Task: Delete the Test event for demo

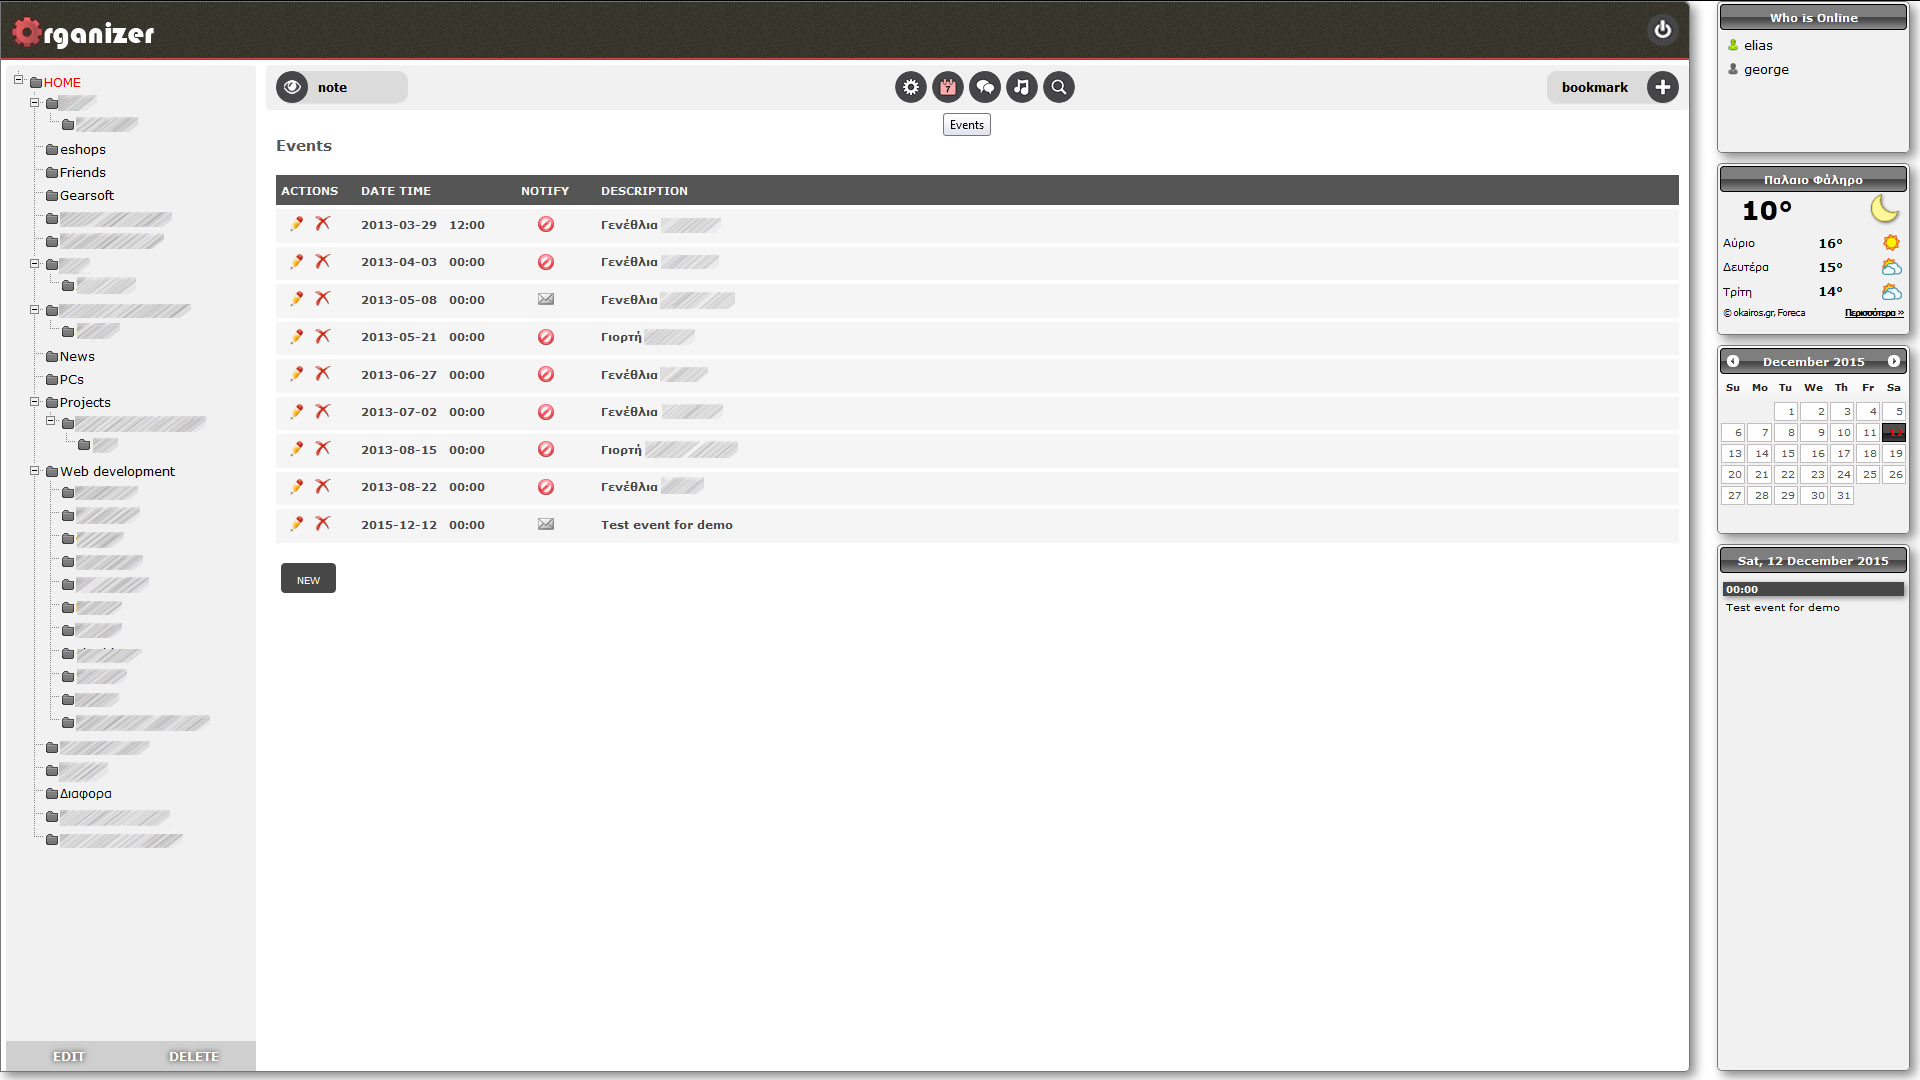Action: (322, 524)
